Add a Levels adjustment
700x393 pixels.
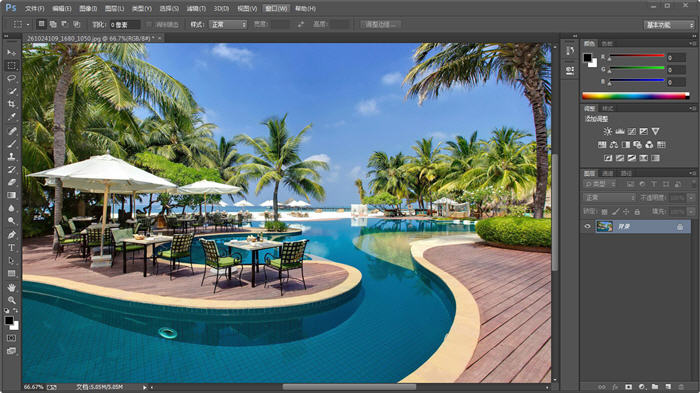pos(620,131)
